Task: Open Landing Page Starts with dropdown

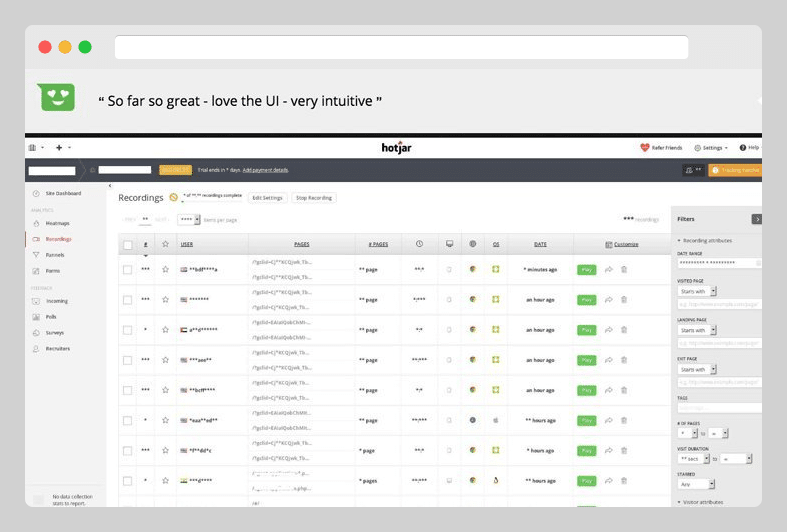Action: coord(697,330)
